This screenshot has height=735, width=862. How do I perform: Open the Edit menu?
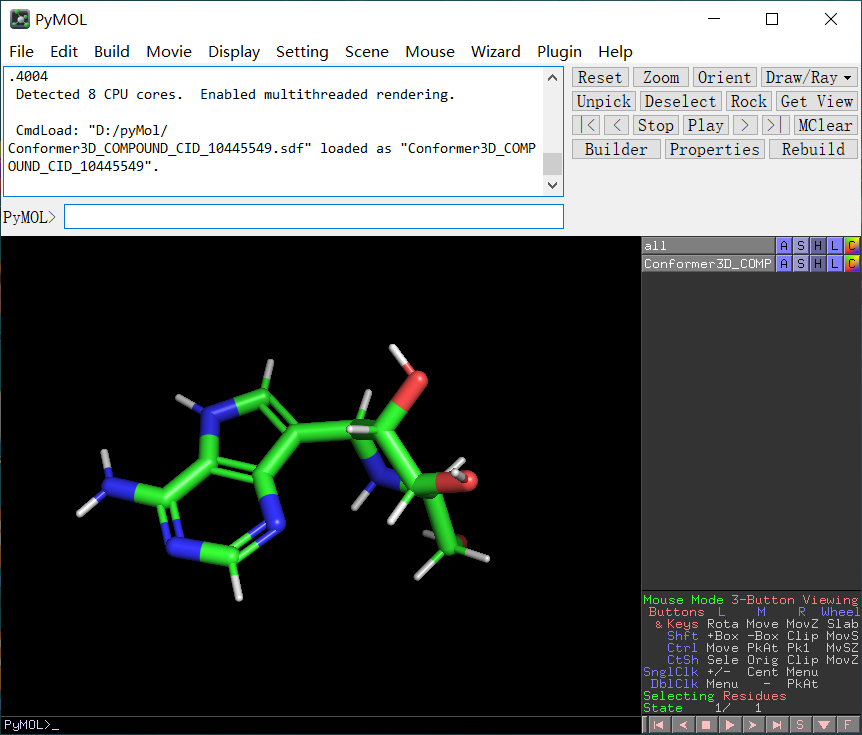tap(64, 52)
